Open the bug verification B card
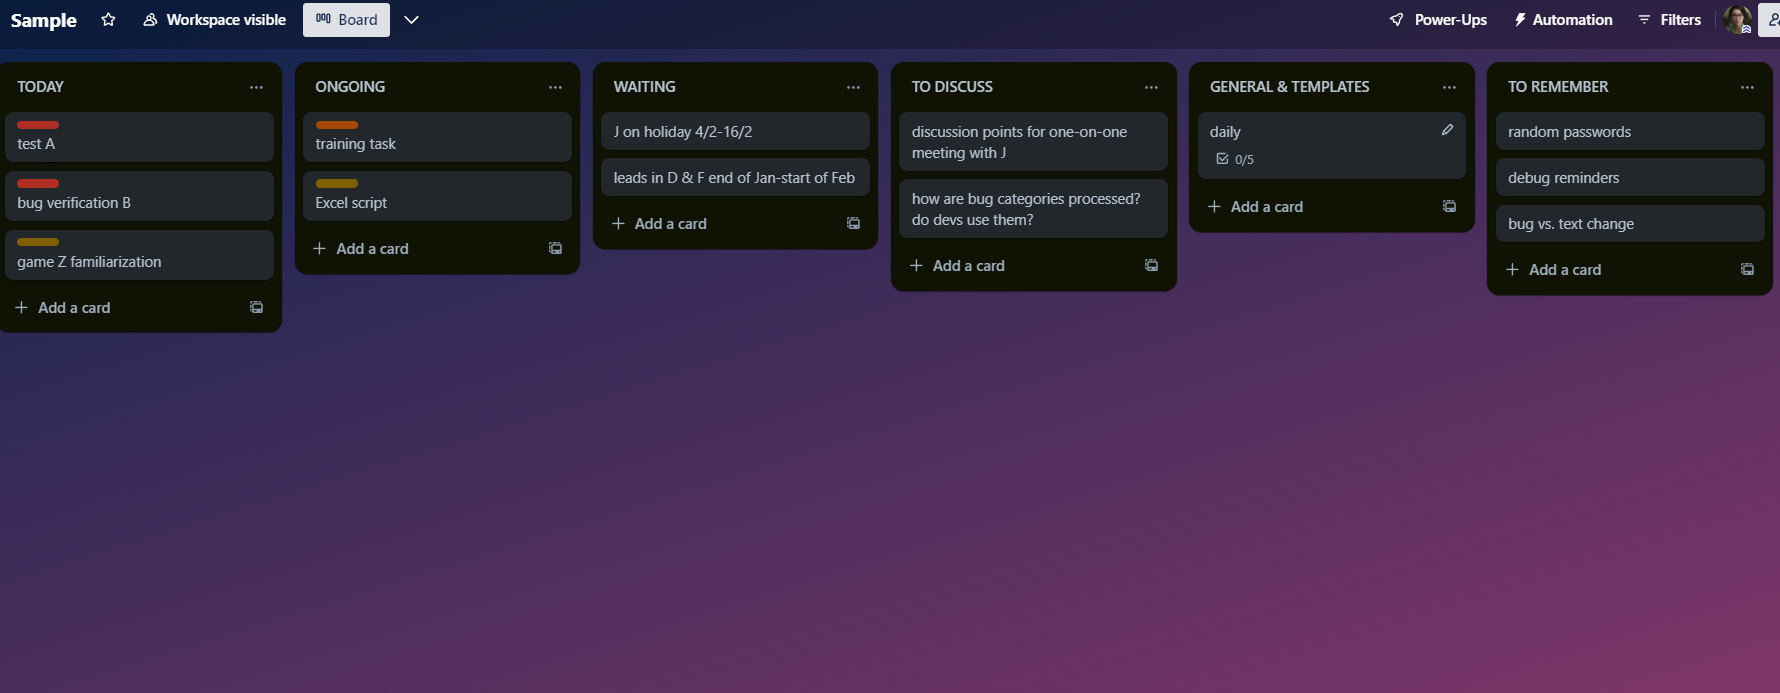 [x=139, y=196]
